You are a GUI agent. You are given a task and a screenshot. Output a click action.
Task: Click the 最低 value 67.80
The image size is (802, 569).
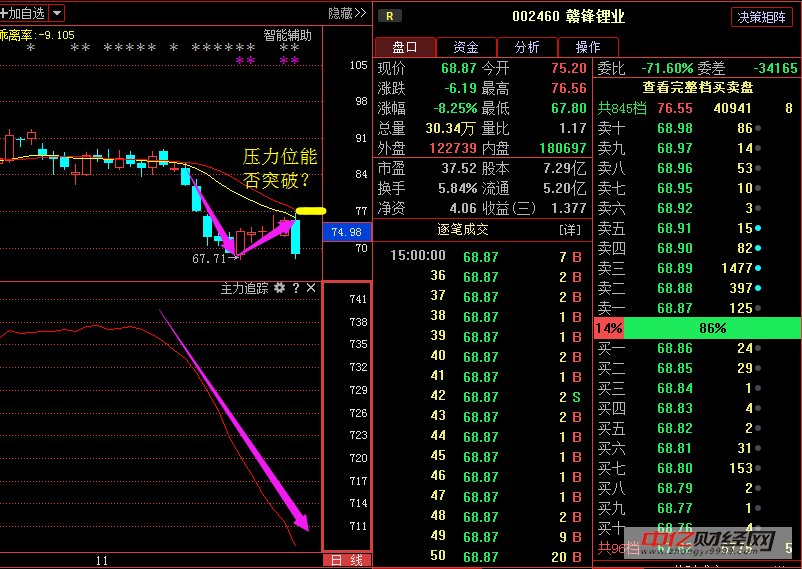(569, 108)
